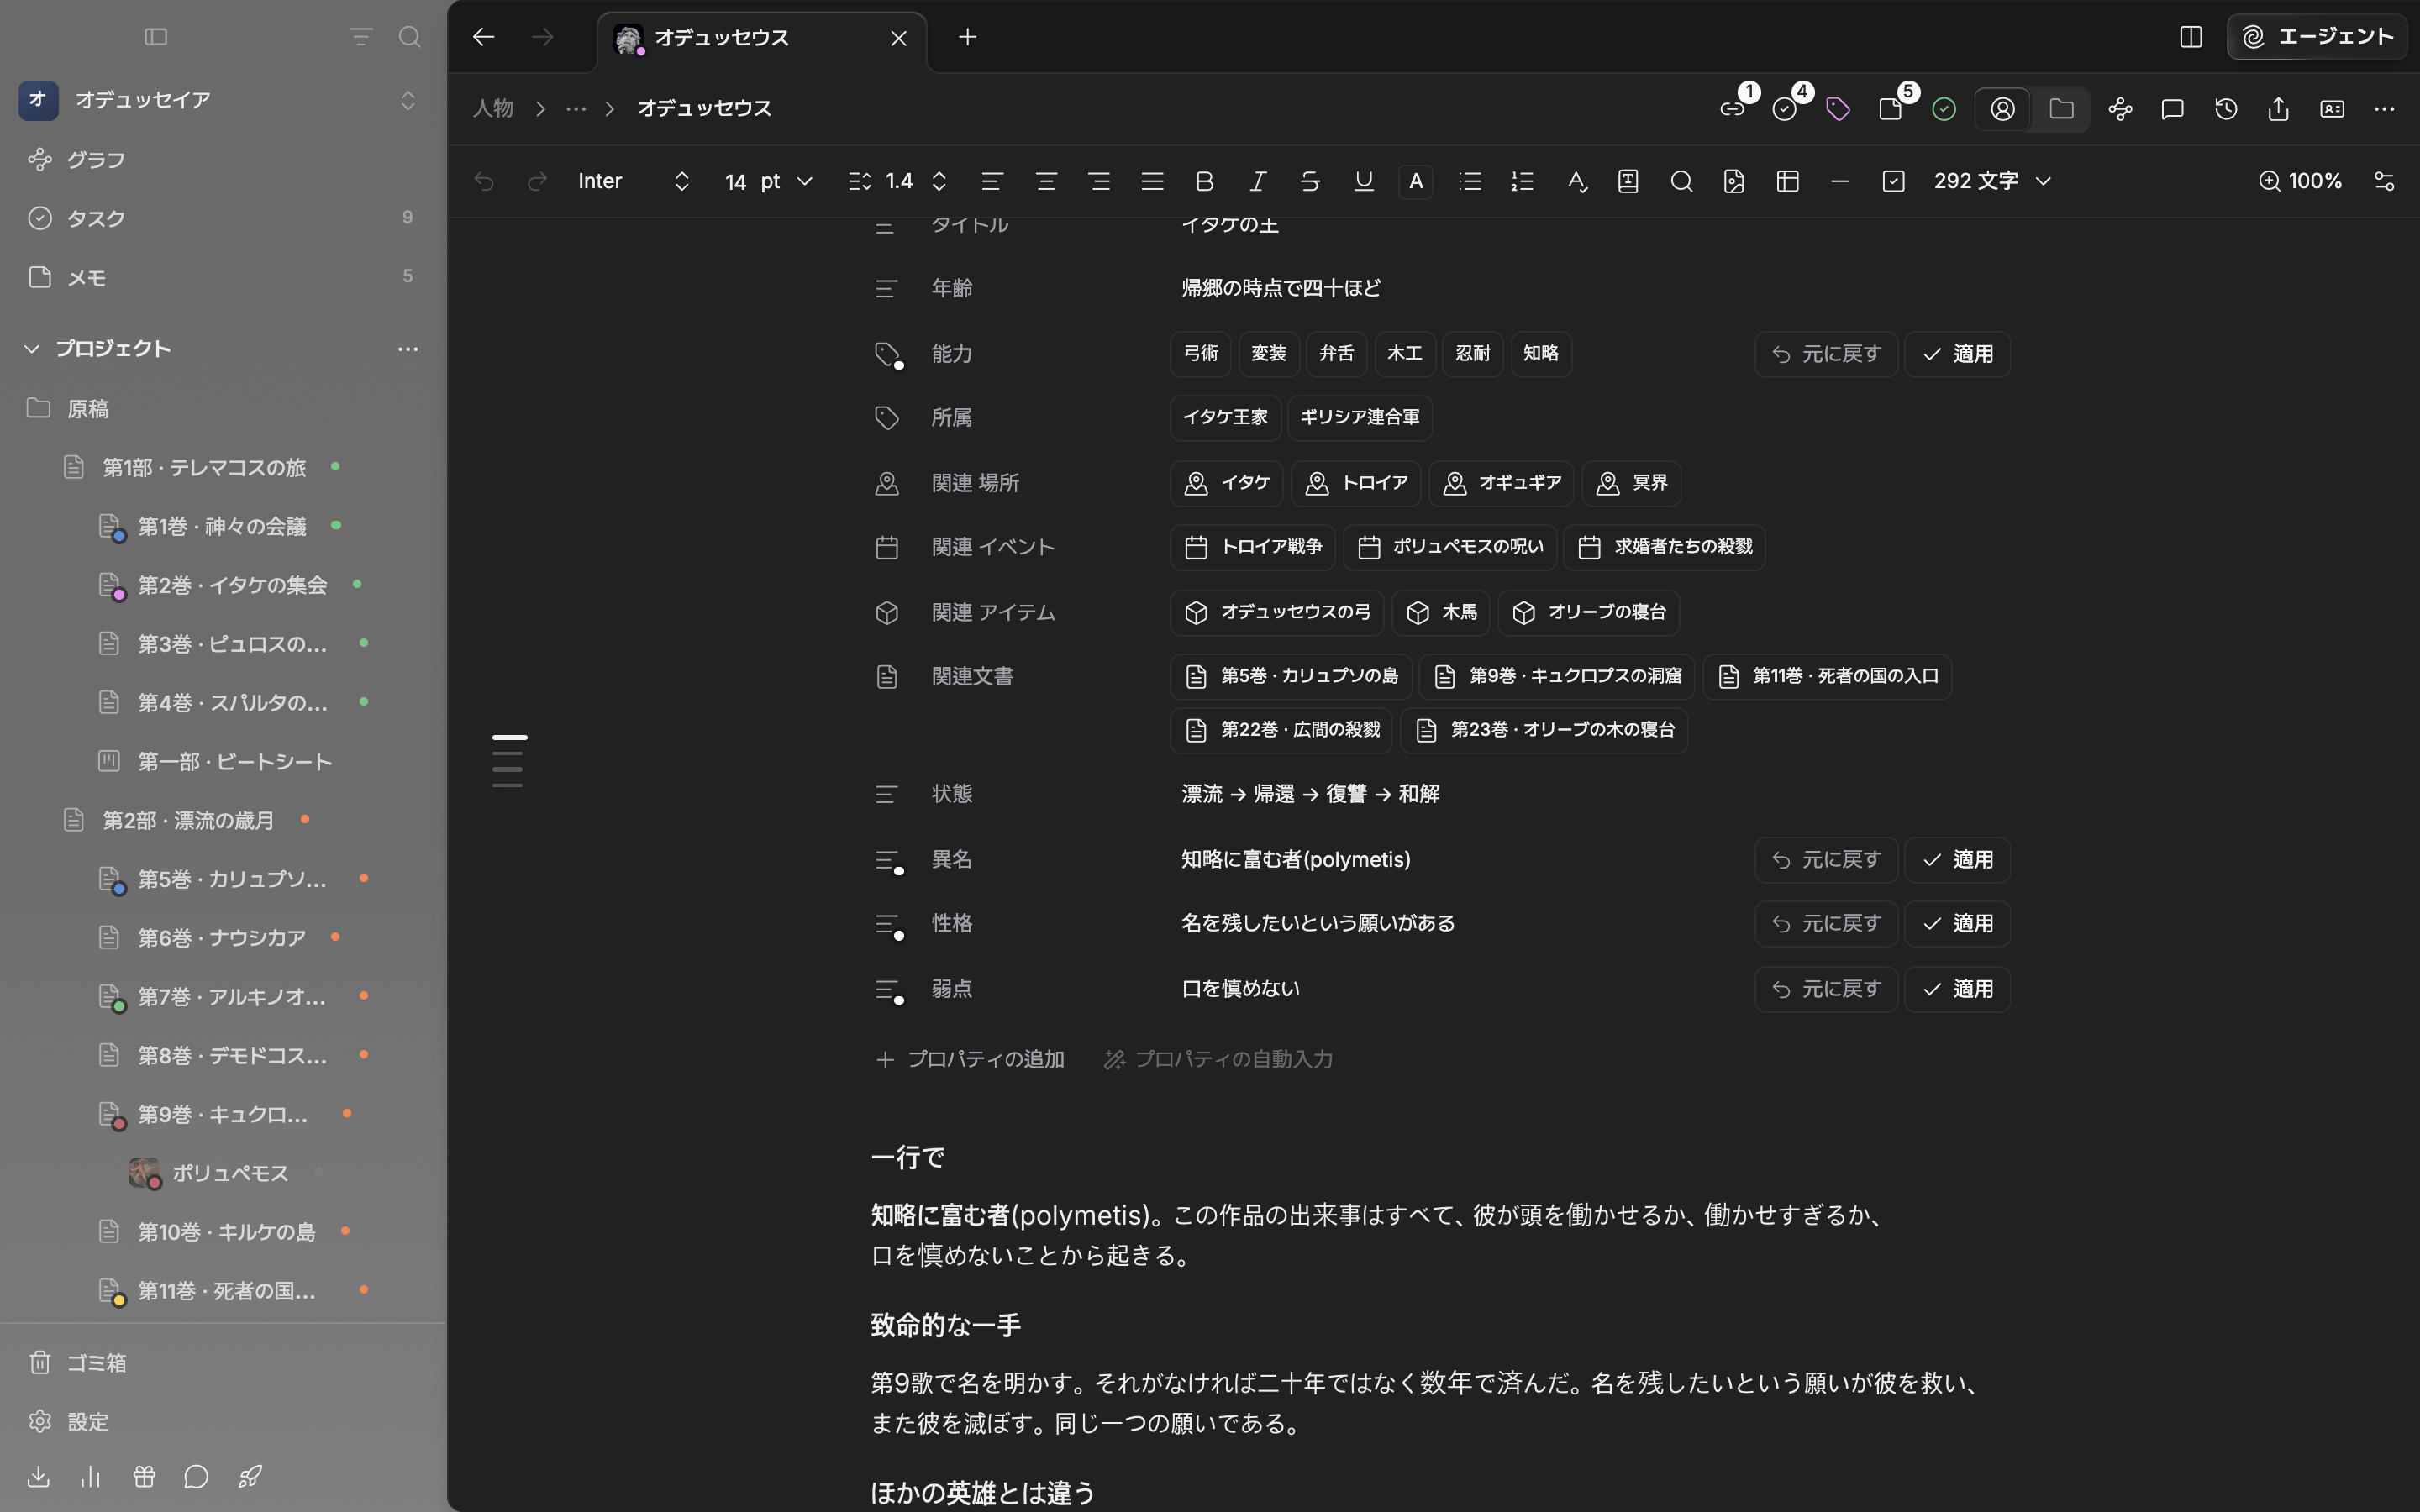This screenshot has height=1512, width=2420.
Task: Insert a bulleted list
Action: 1470,181
